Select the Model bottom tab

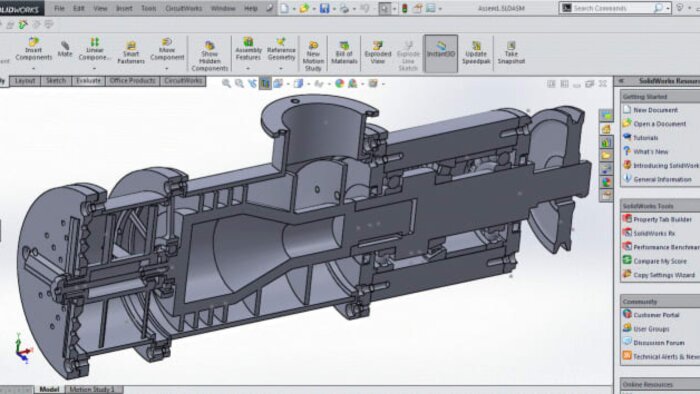49,390
